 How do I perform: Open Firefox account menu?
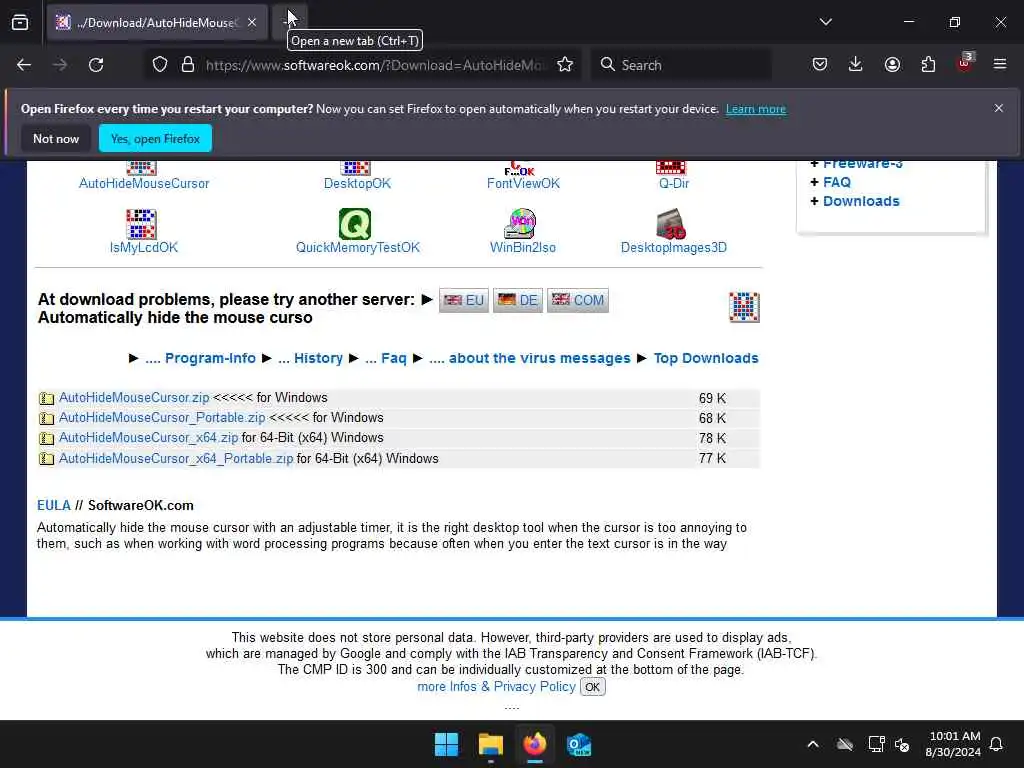(x=892, y=65)
